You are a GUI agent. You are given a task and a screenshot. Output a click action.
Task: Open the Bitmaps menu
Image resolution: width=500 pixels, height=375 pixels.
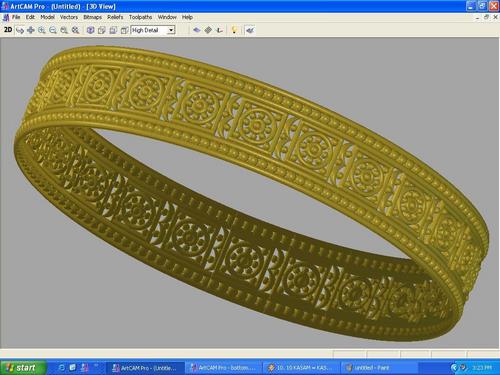pos(92,17)
